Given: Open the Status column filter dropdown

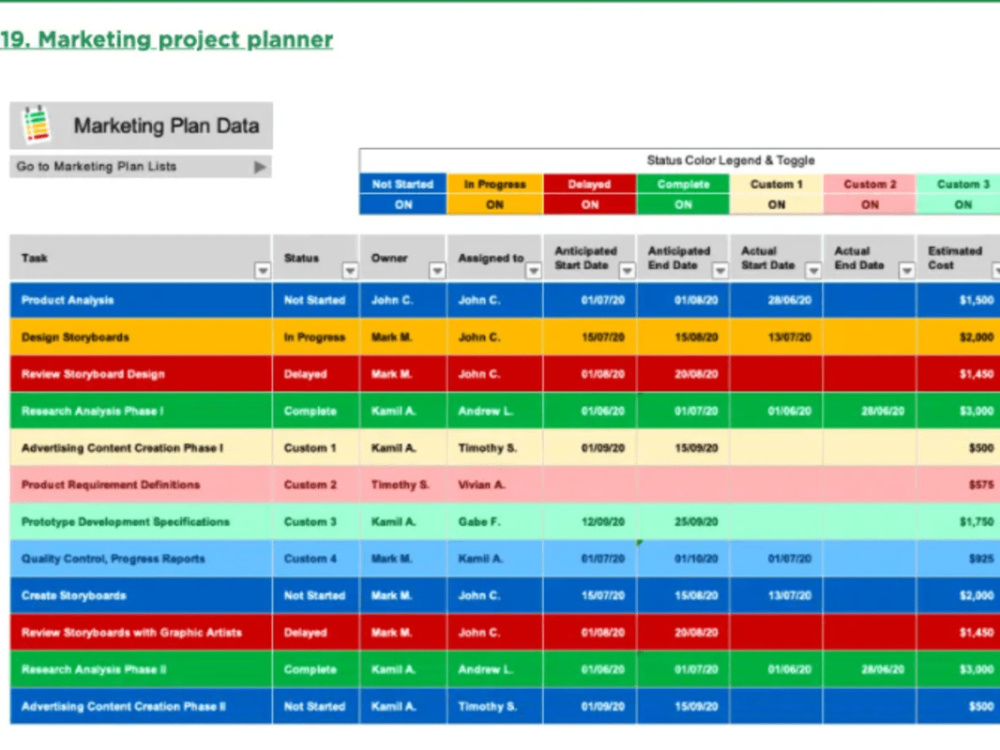Looking at the screenshot, I should coord(349,271).
